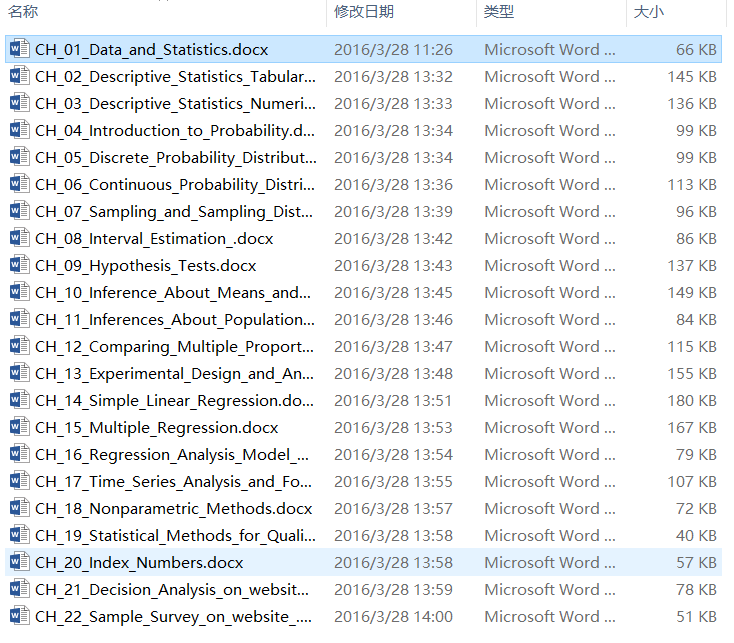734x643 pixels.
Task: Click Word icon of CH_02_Descriptive_Statistics_Tabular file
Action: tap(20, 76)
